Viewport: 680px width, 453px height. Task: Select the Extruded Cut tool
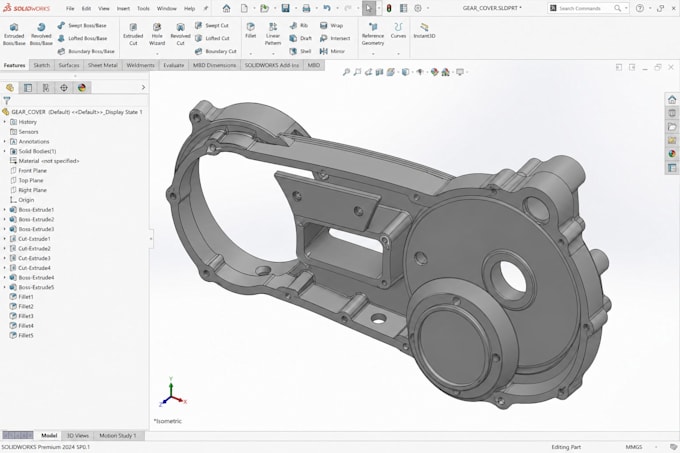pos(133,34)
